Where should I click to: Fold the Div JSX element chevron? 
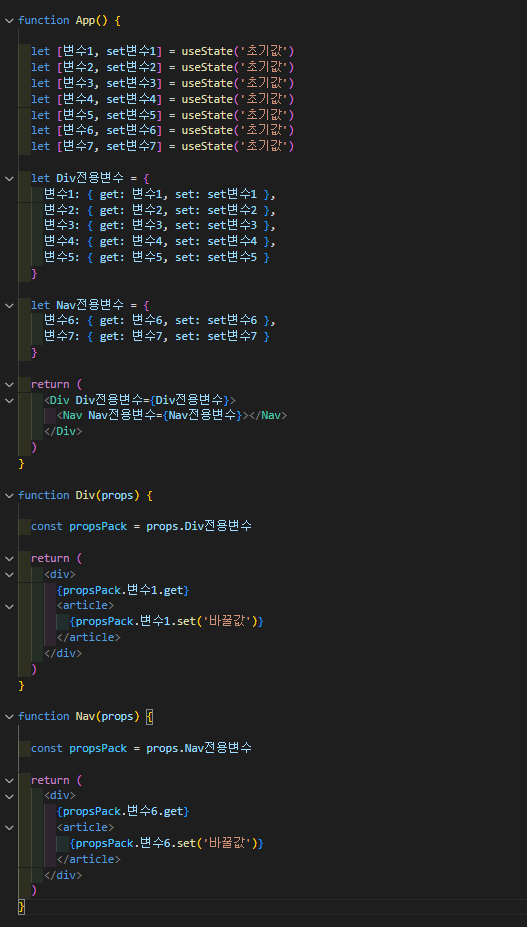9,400
